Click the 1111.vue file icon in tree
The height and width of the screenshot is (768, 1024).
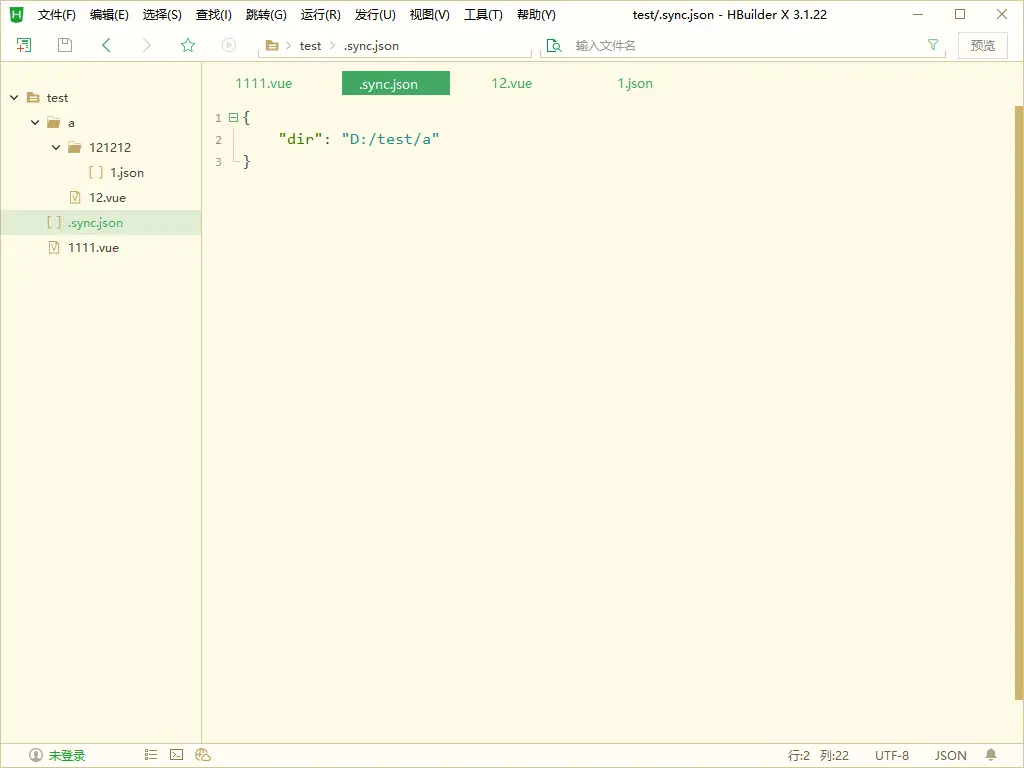point(54,248)
